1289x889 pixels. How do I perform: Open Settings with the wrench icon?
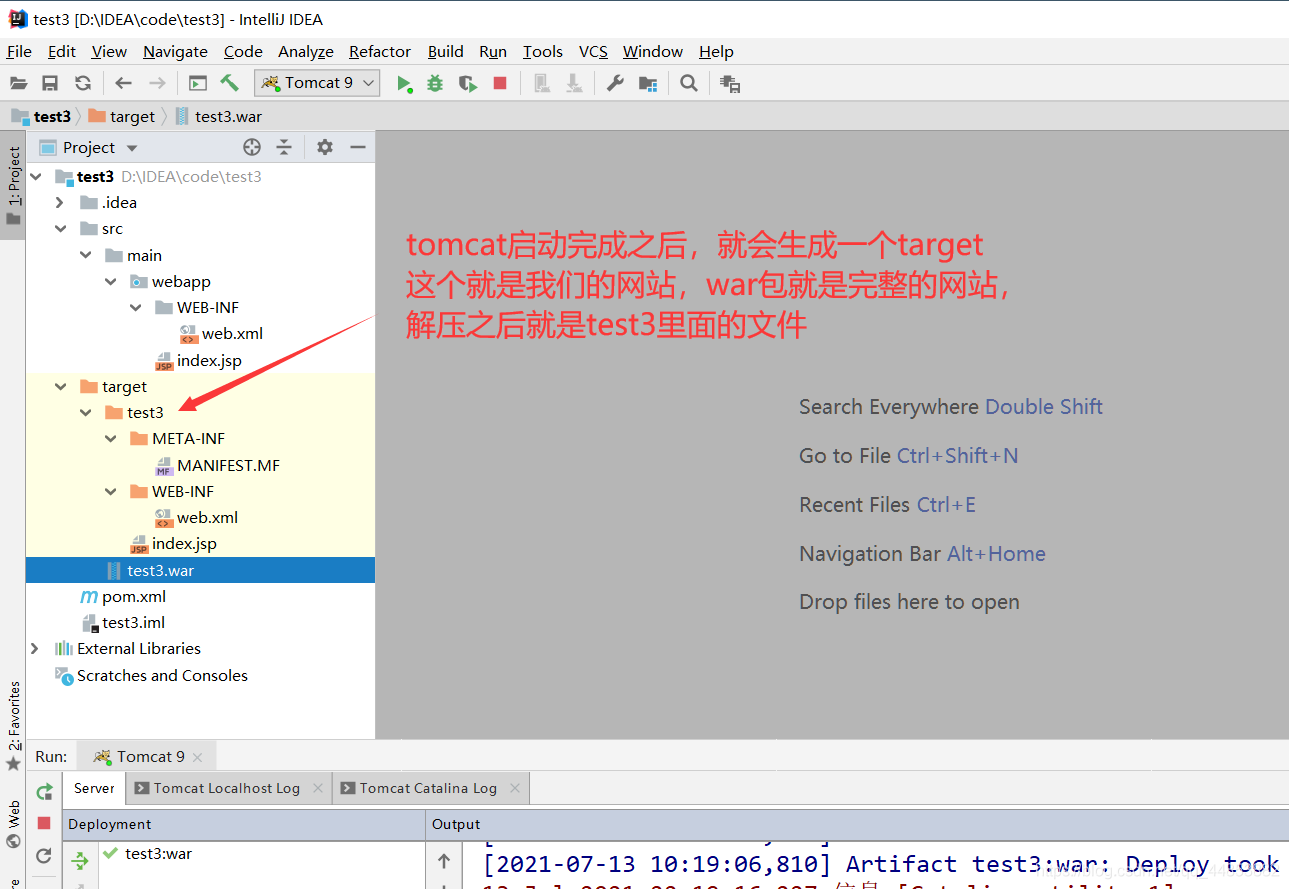tap(615, 83)
